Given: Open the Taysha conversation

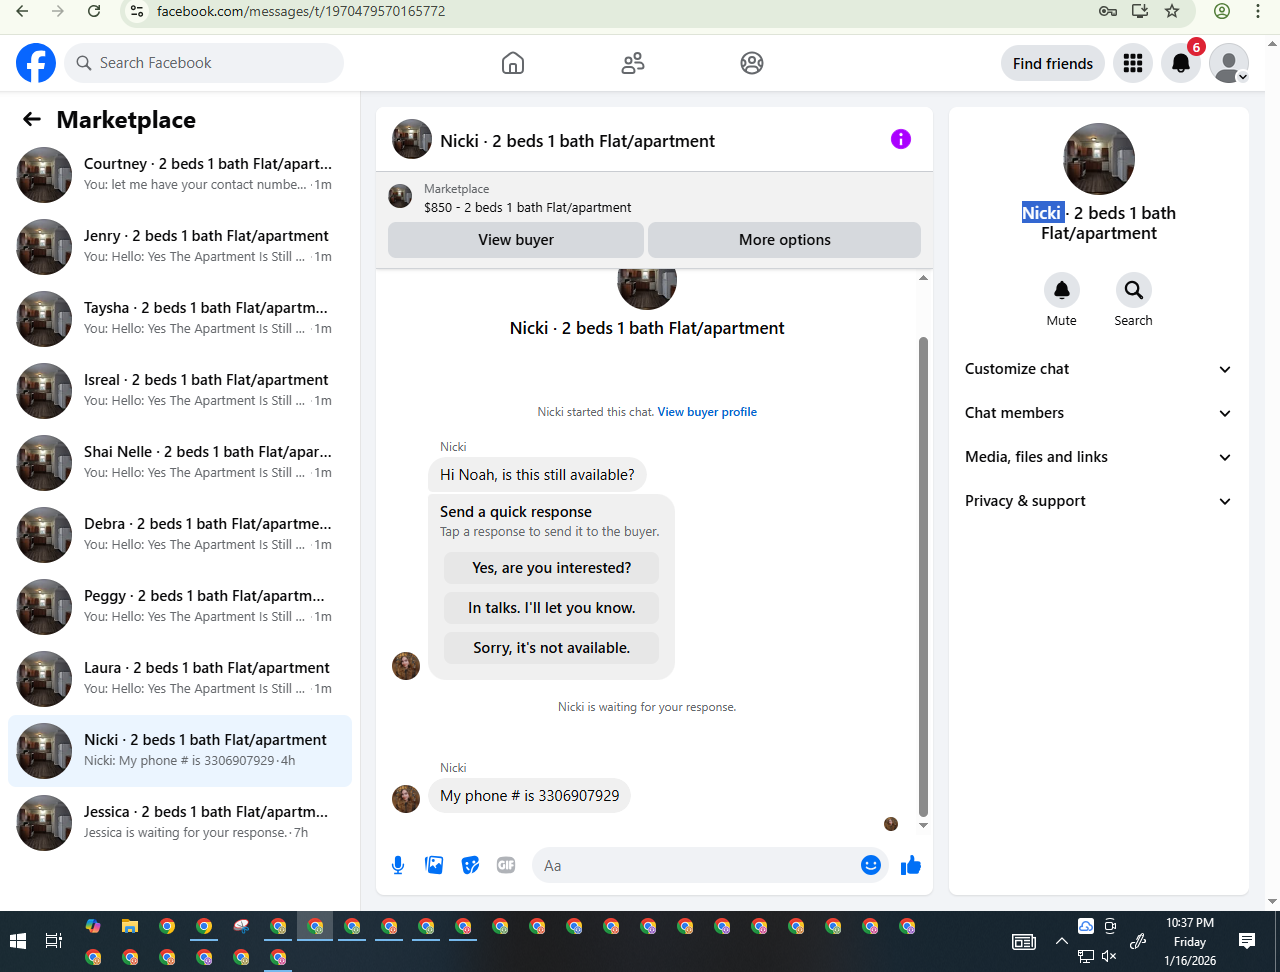Looking at the screenshot, I should point(180,319).
